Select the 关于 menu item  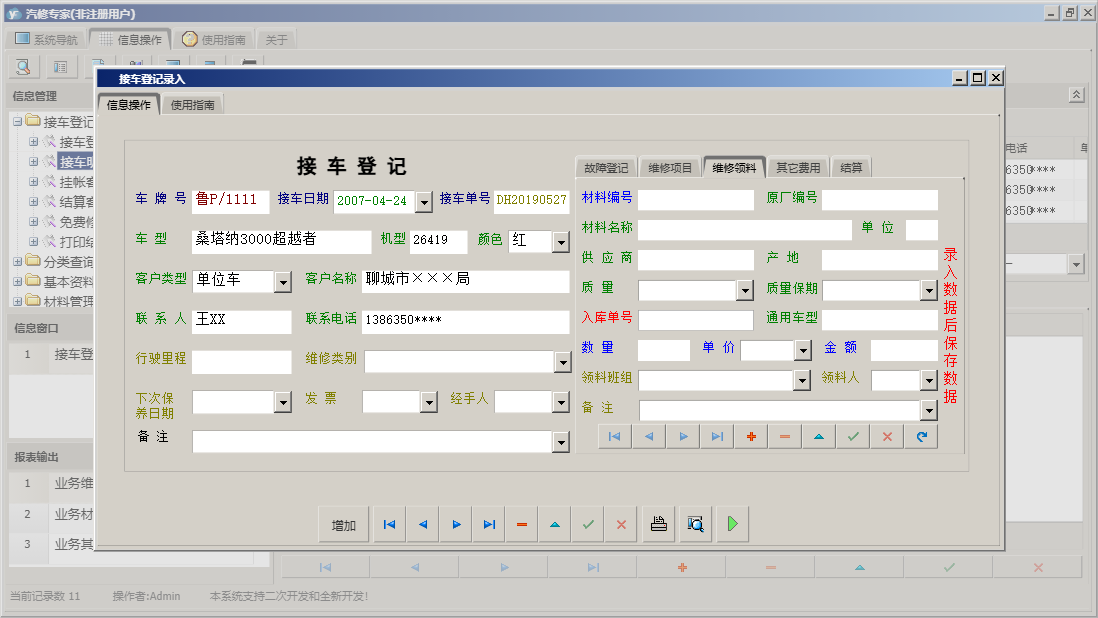coord(276,38)
